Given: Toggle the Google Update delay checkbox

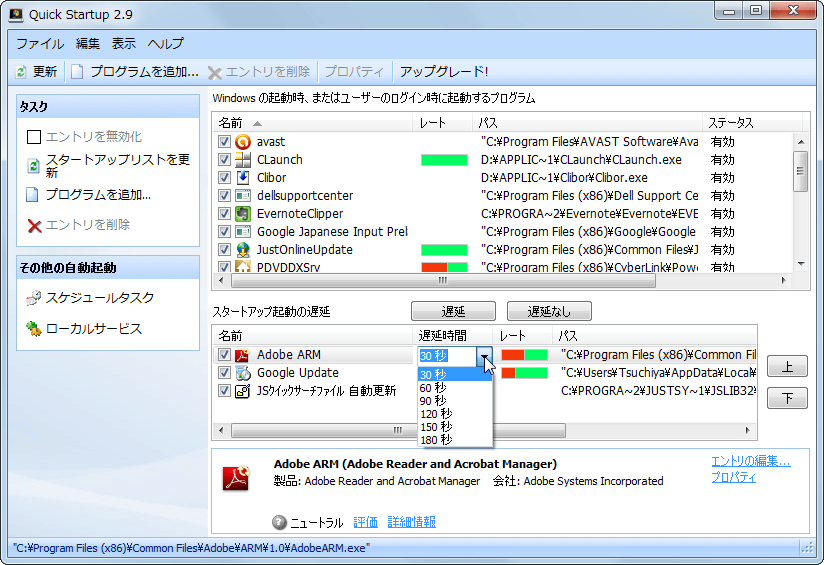Looking at the screenshot, I should coord(224,373).
